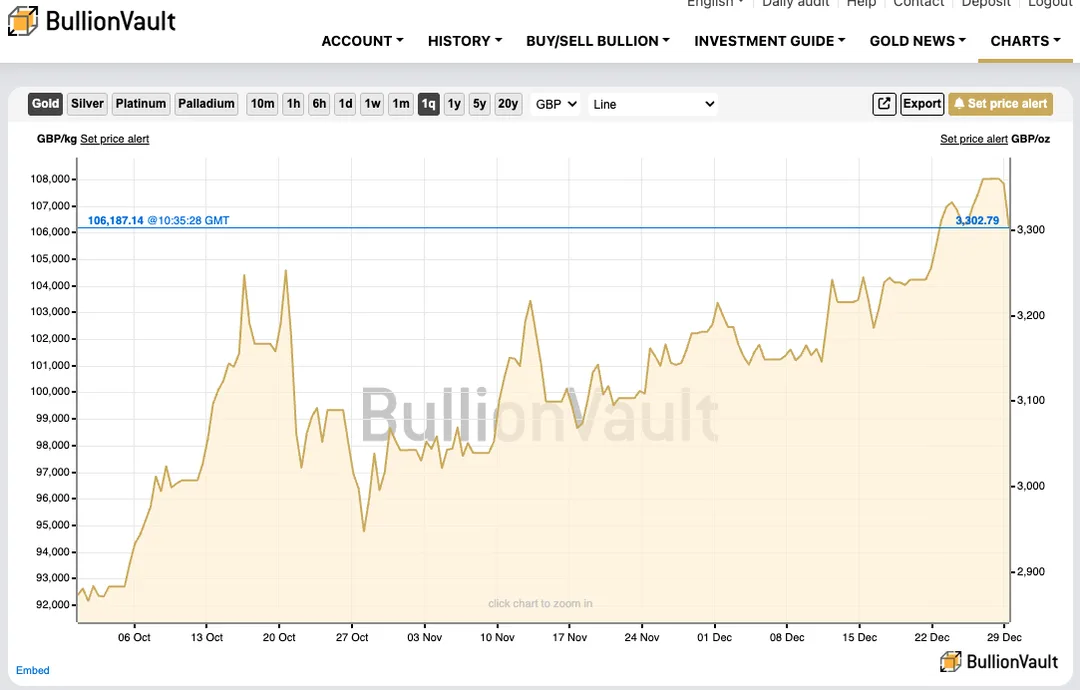The image size is (1080, 690).
Task: Select Silver metal chart
Action: [87, 104]
